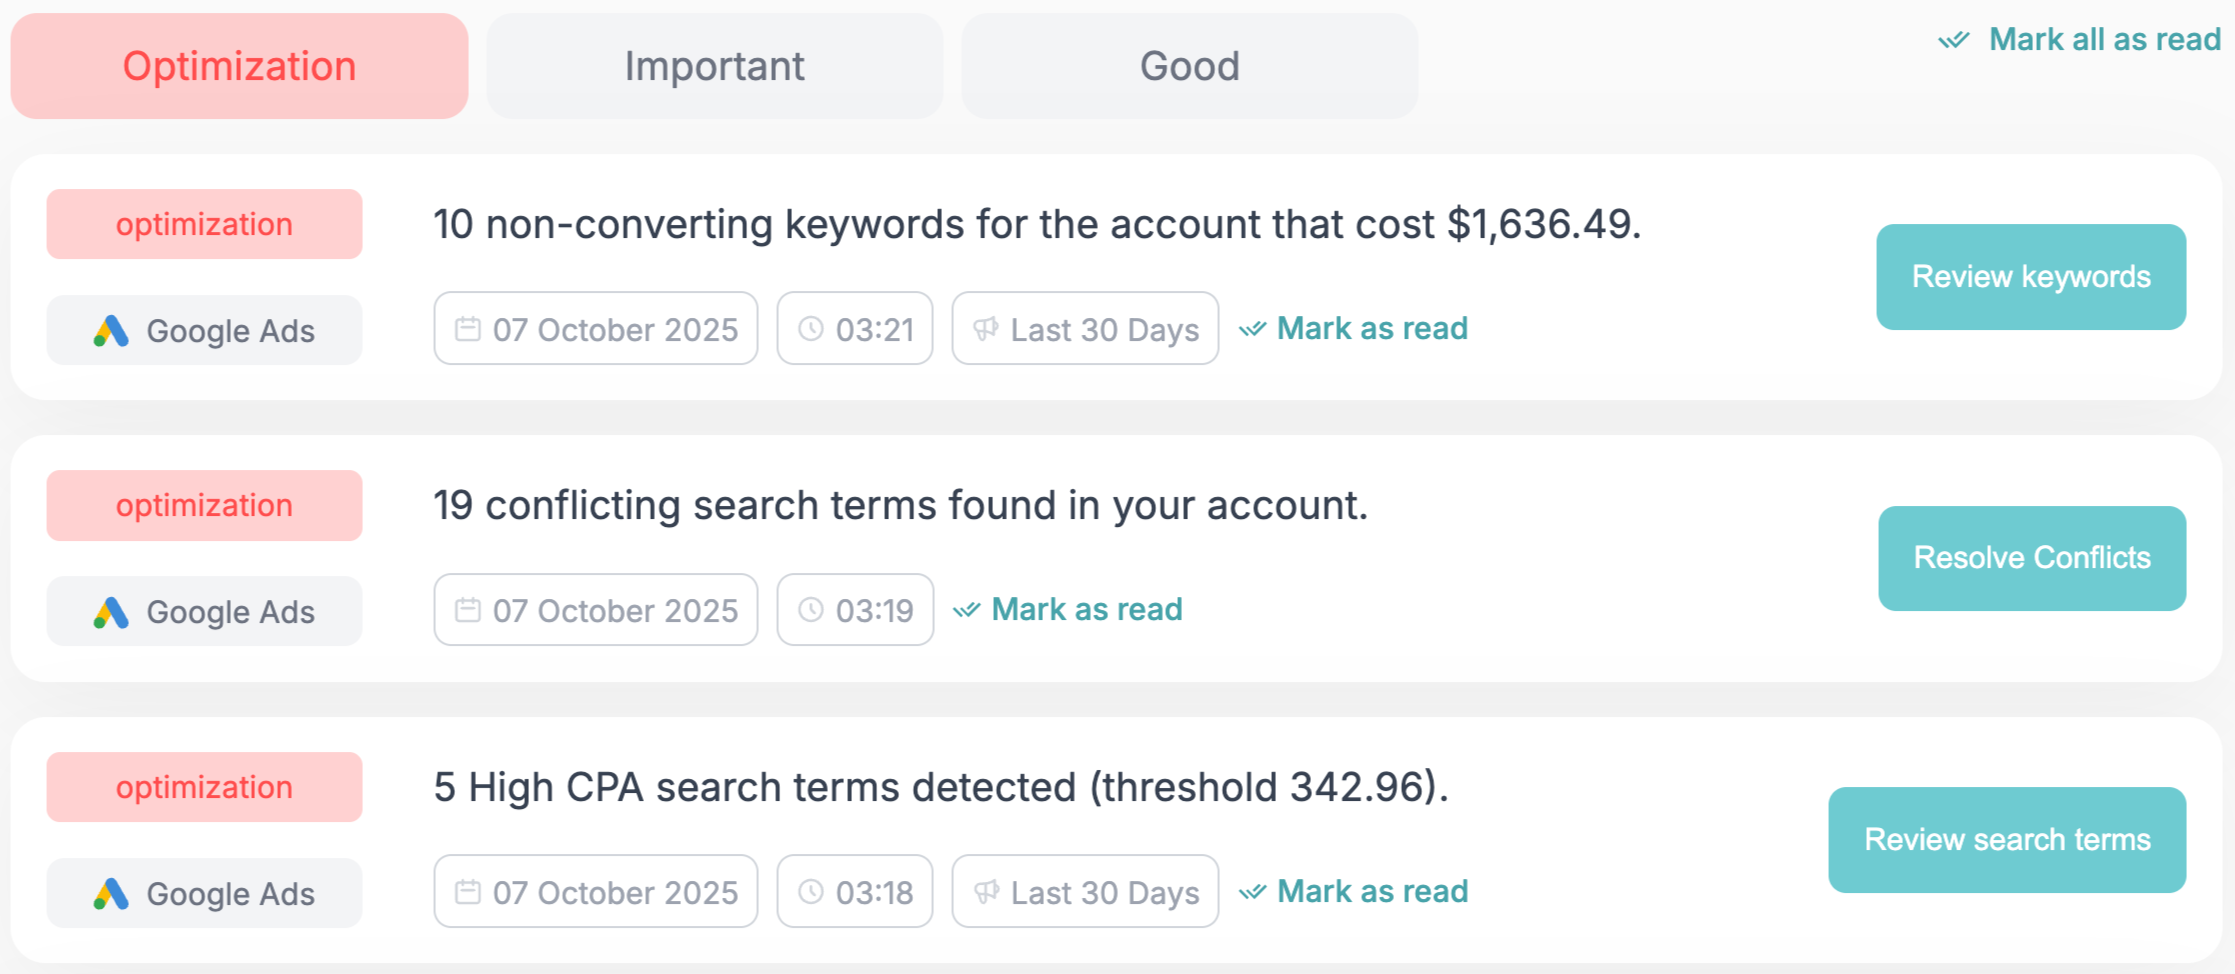The height and width of the screenshot is (974, 2235).
Task: Click calendar icon in non-converting keywords alert
Action: click(467, 329)
